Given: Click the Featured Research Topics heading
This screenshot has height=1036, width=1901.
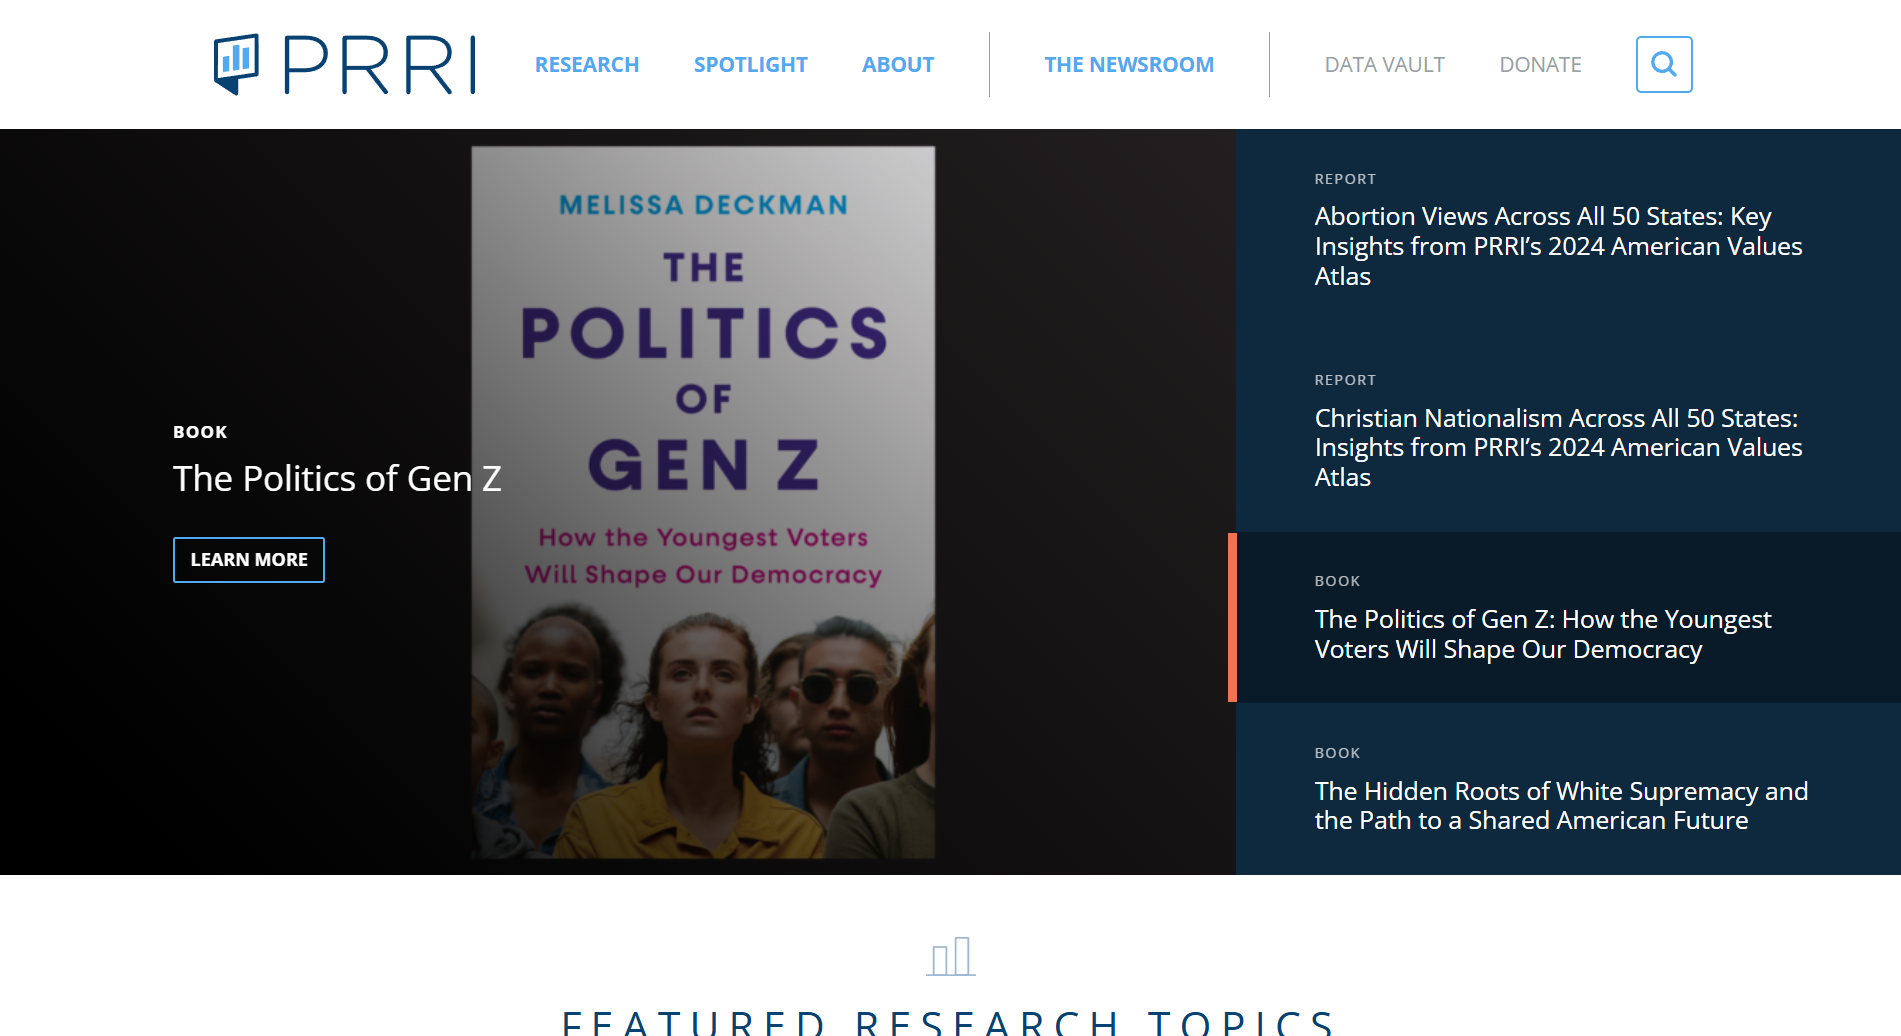Looking at the screenshot, I should pos(950,1022).
